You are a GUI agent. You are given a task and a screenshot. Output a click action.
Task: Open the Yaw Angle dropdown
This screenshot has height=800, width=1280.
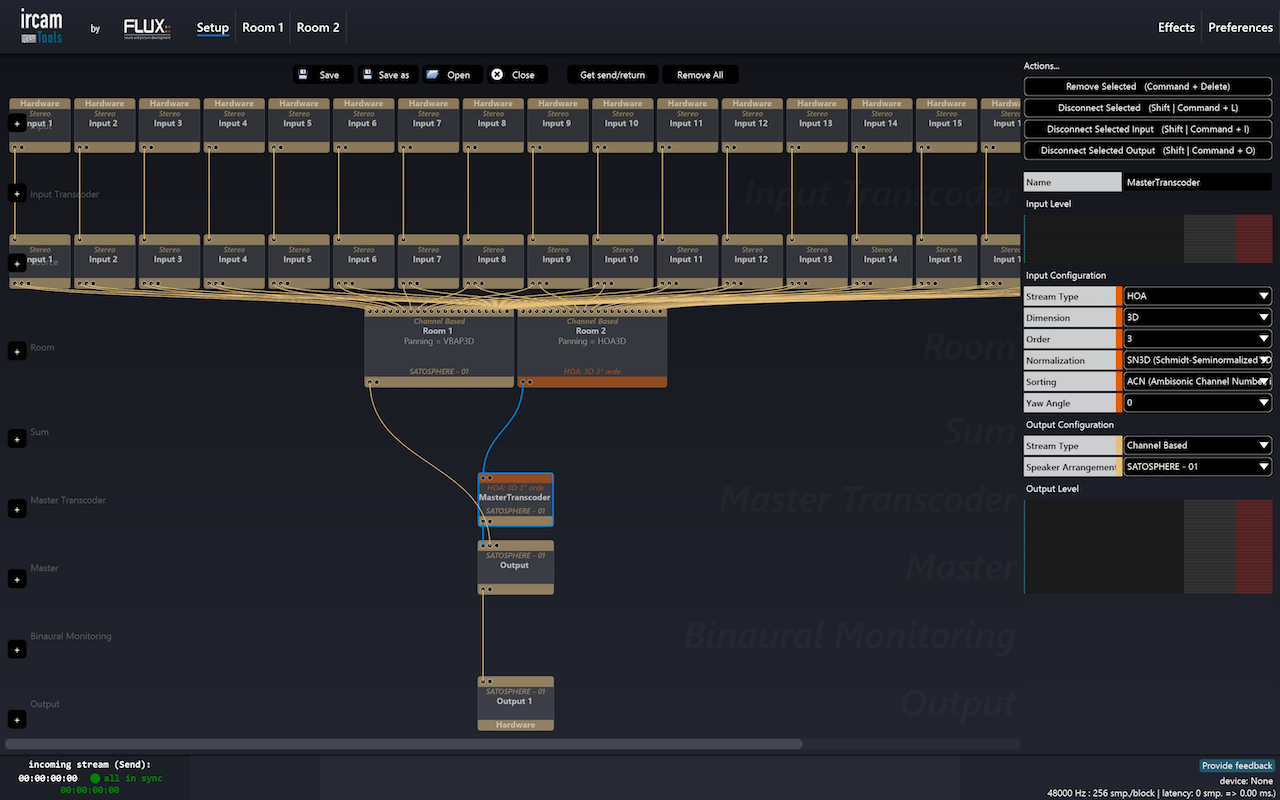pos(1198,403)
